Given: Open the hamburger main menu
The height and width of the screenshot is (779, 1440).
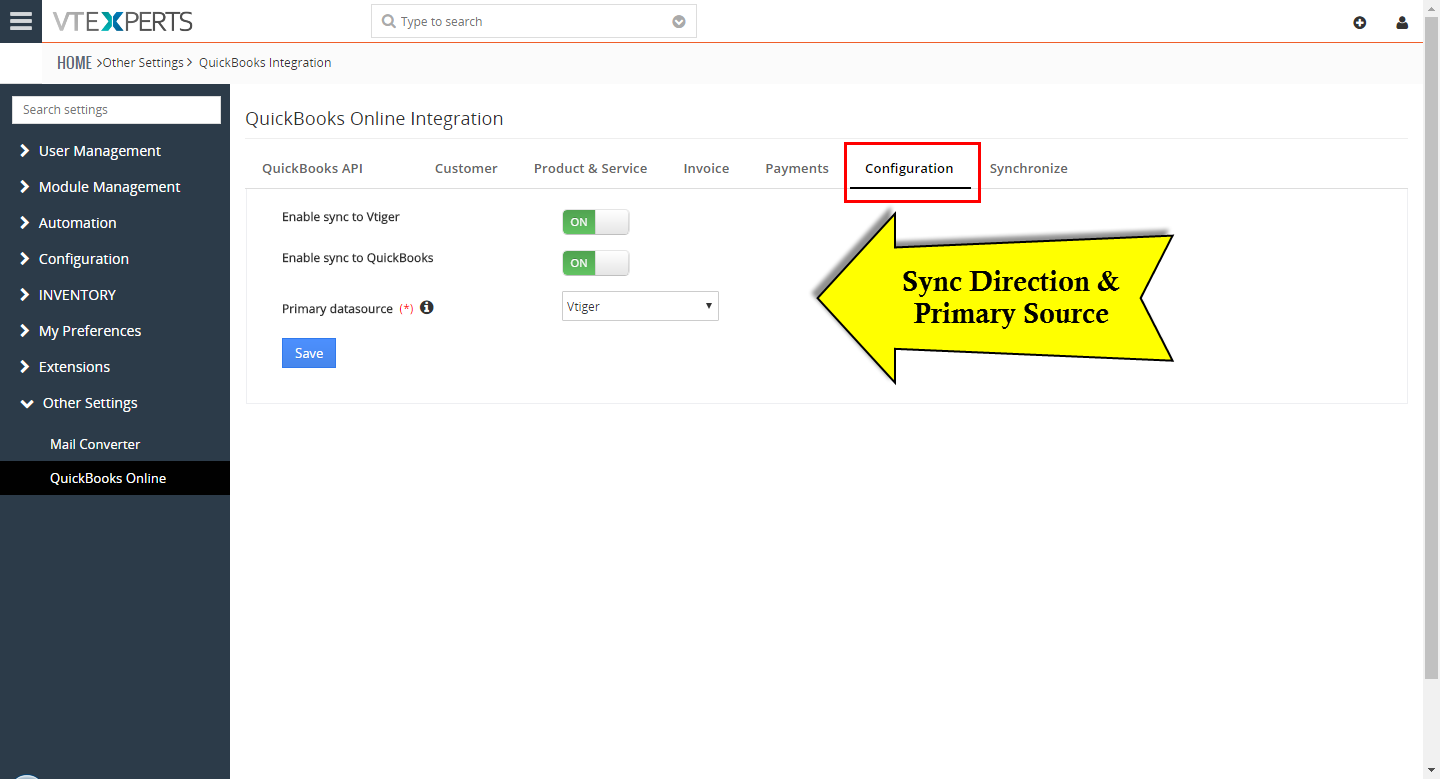Looking at the screenshot, I should [x=20, y=21].
